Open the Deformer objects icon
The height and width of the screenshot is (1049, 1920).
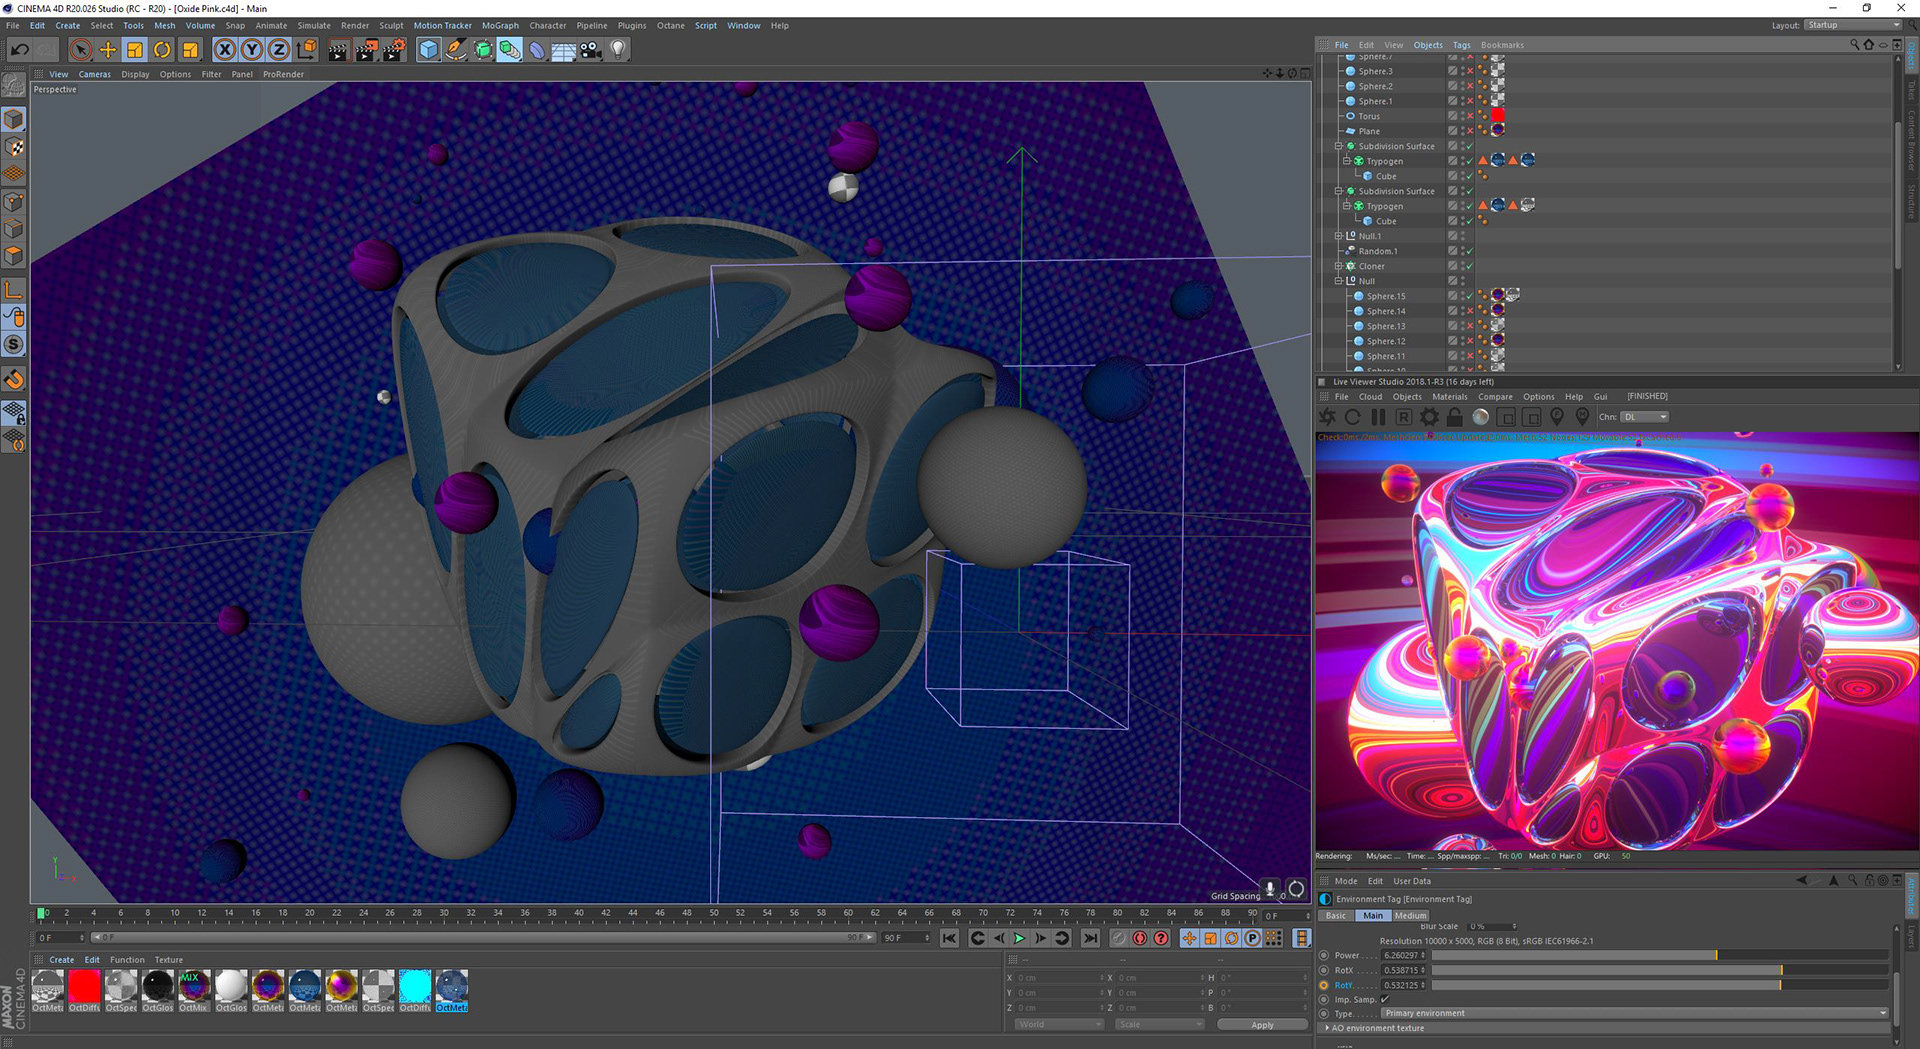point(537,49)
